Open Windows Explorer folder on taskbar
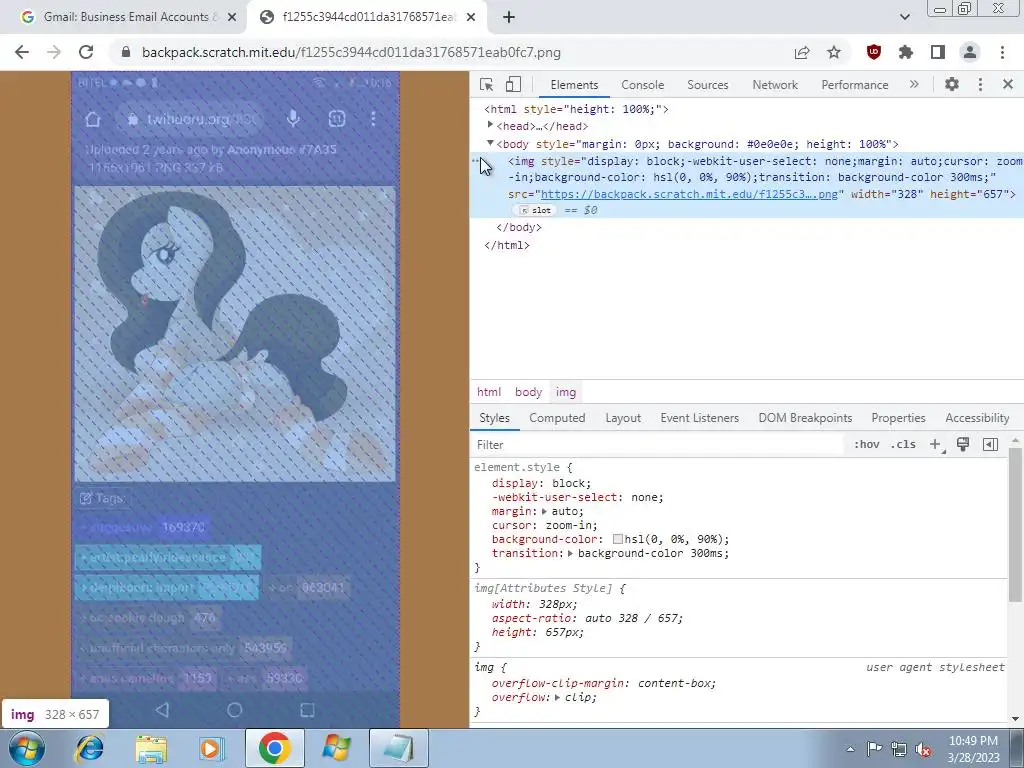 (151, 748)
